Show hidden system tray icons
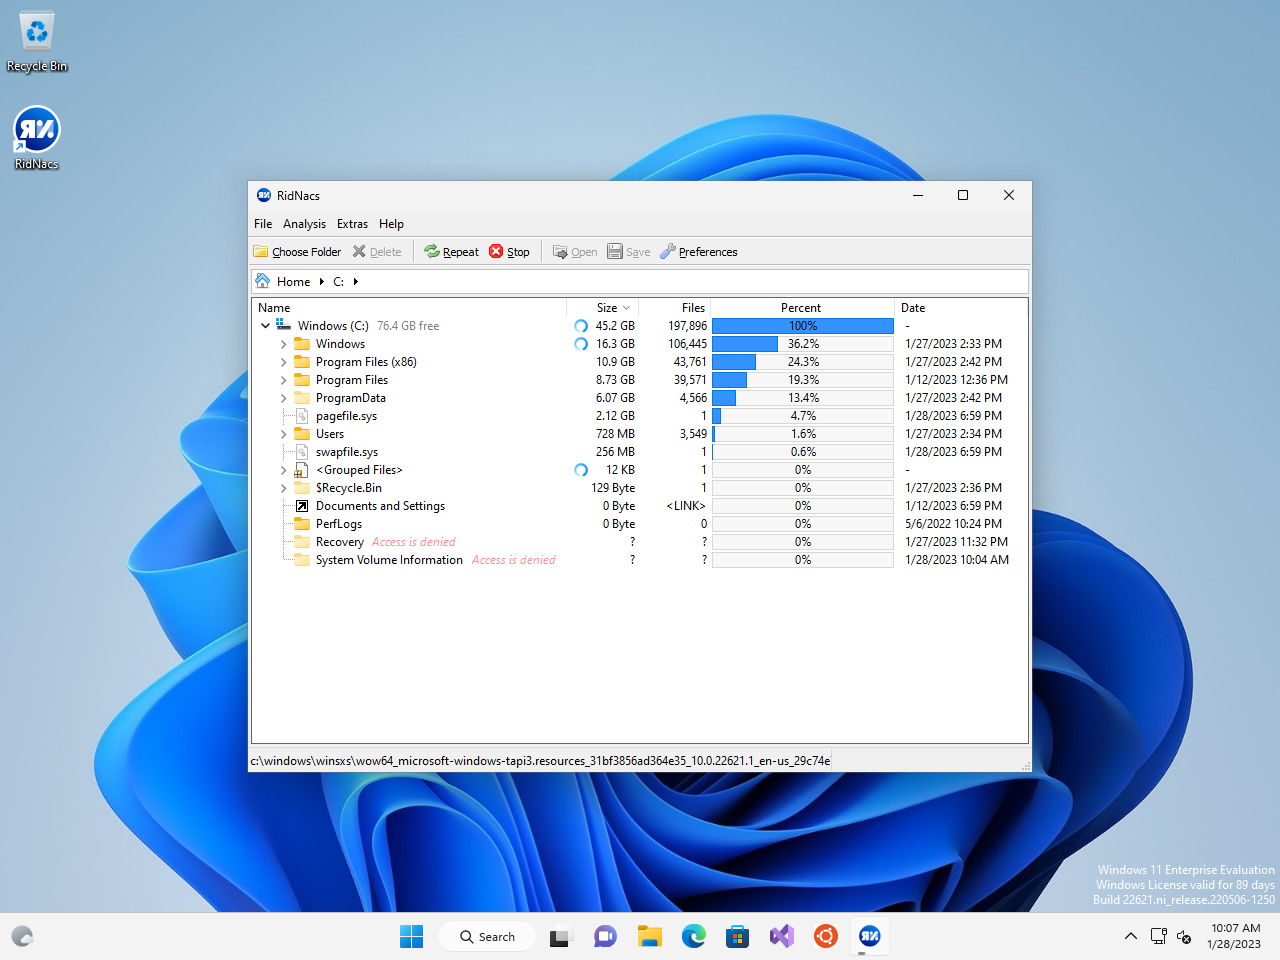The height and width of the screenshot is (960, 1280). (x=1130, y=936)
